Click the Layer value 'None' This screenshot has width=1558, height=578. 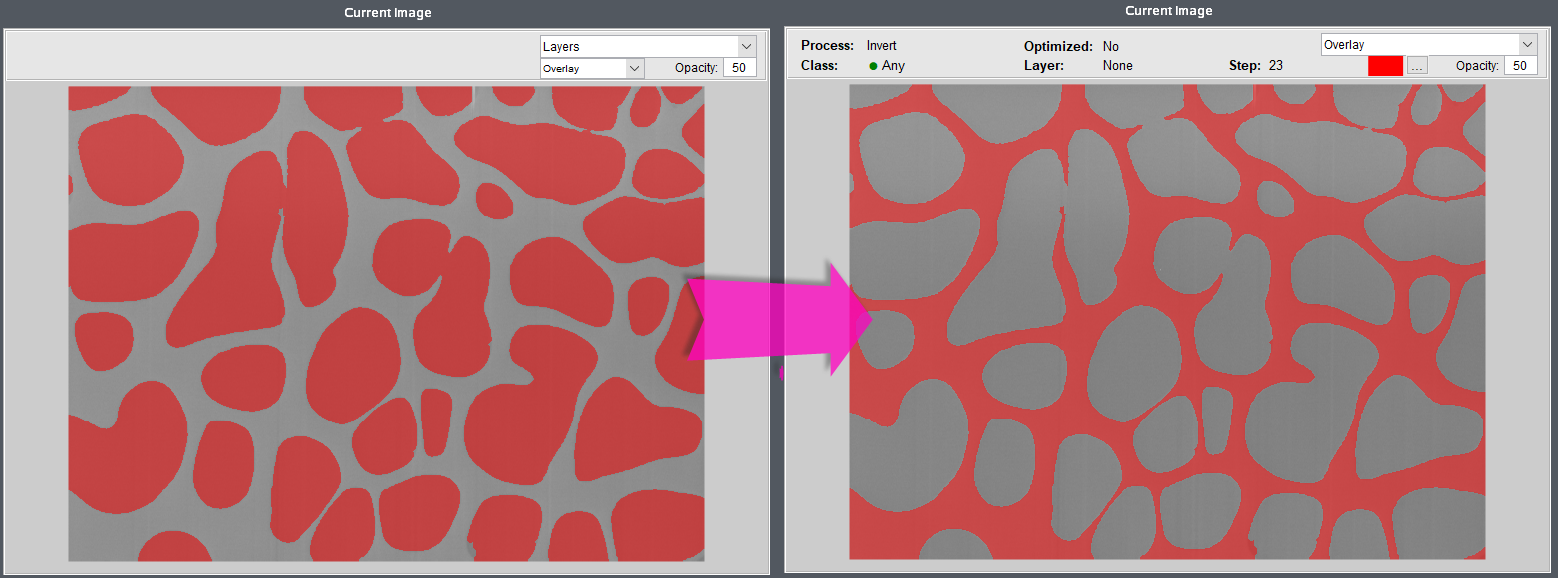coord(1117,66)
